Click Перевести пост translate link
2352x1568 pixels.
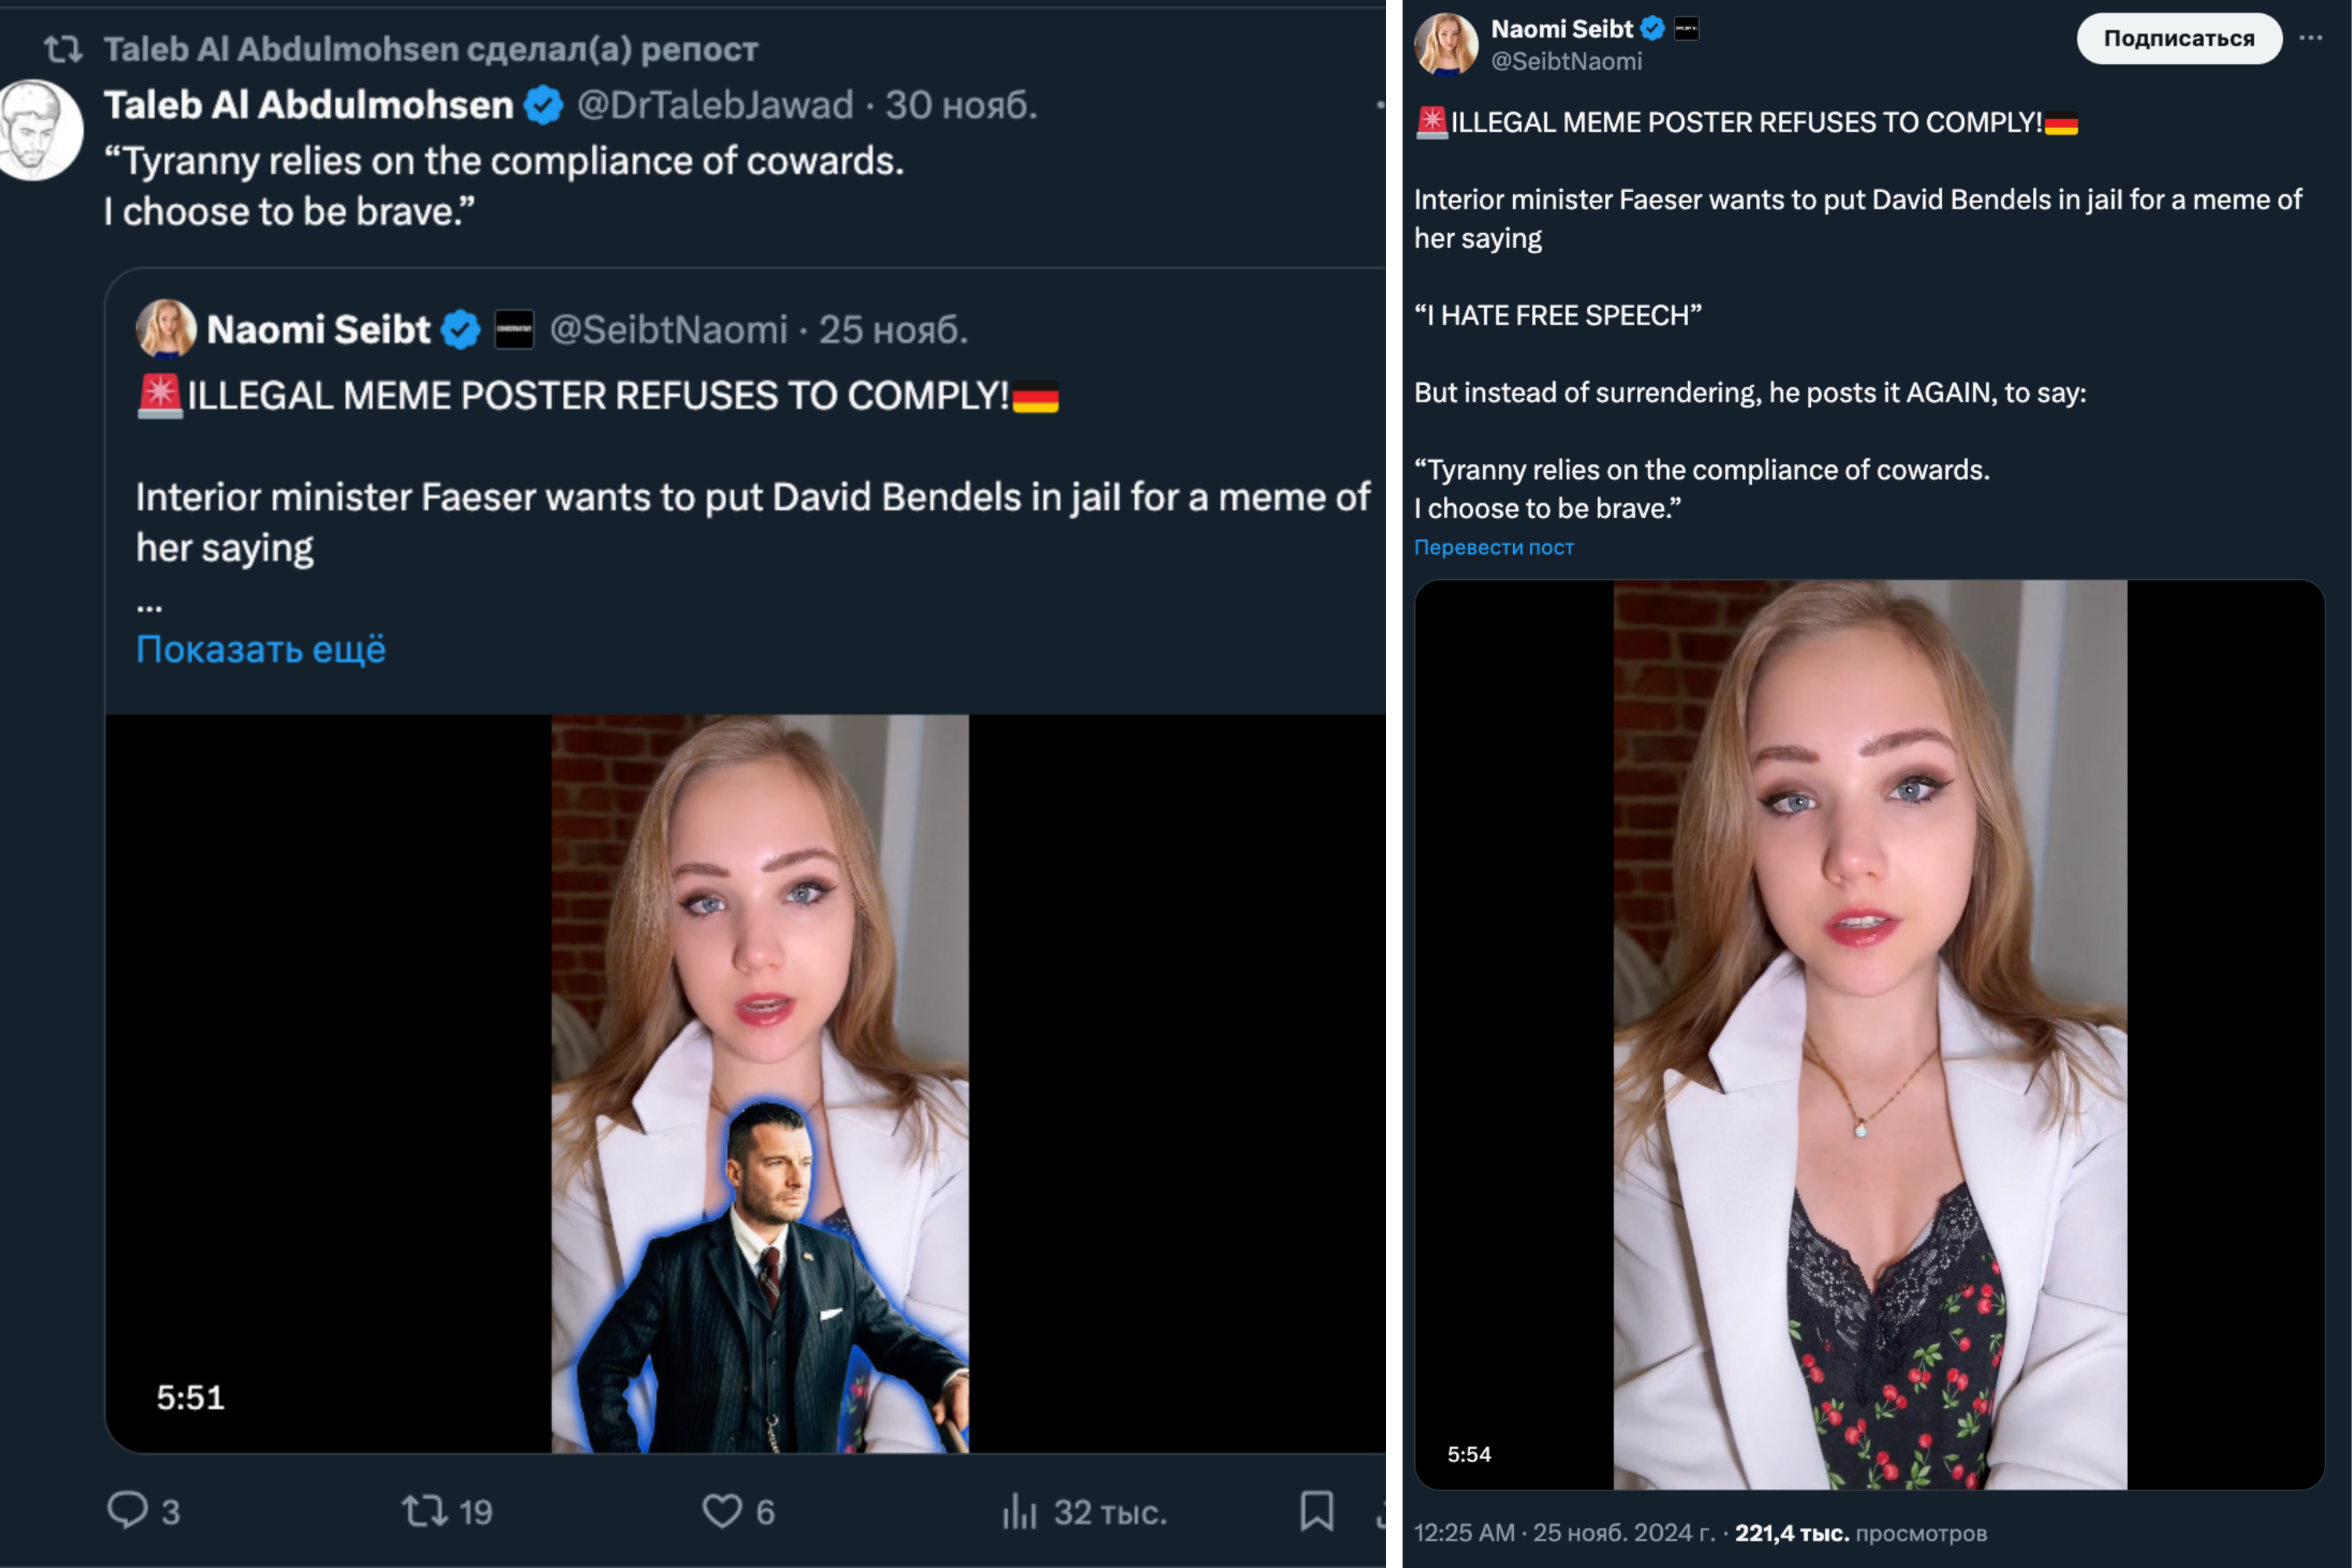(x=1493, y=547)
